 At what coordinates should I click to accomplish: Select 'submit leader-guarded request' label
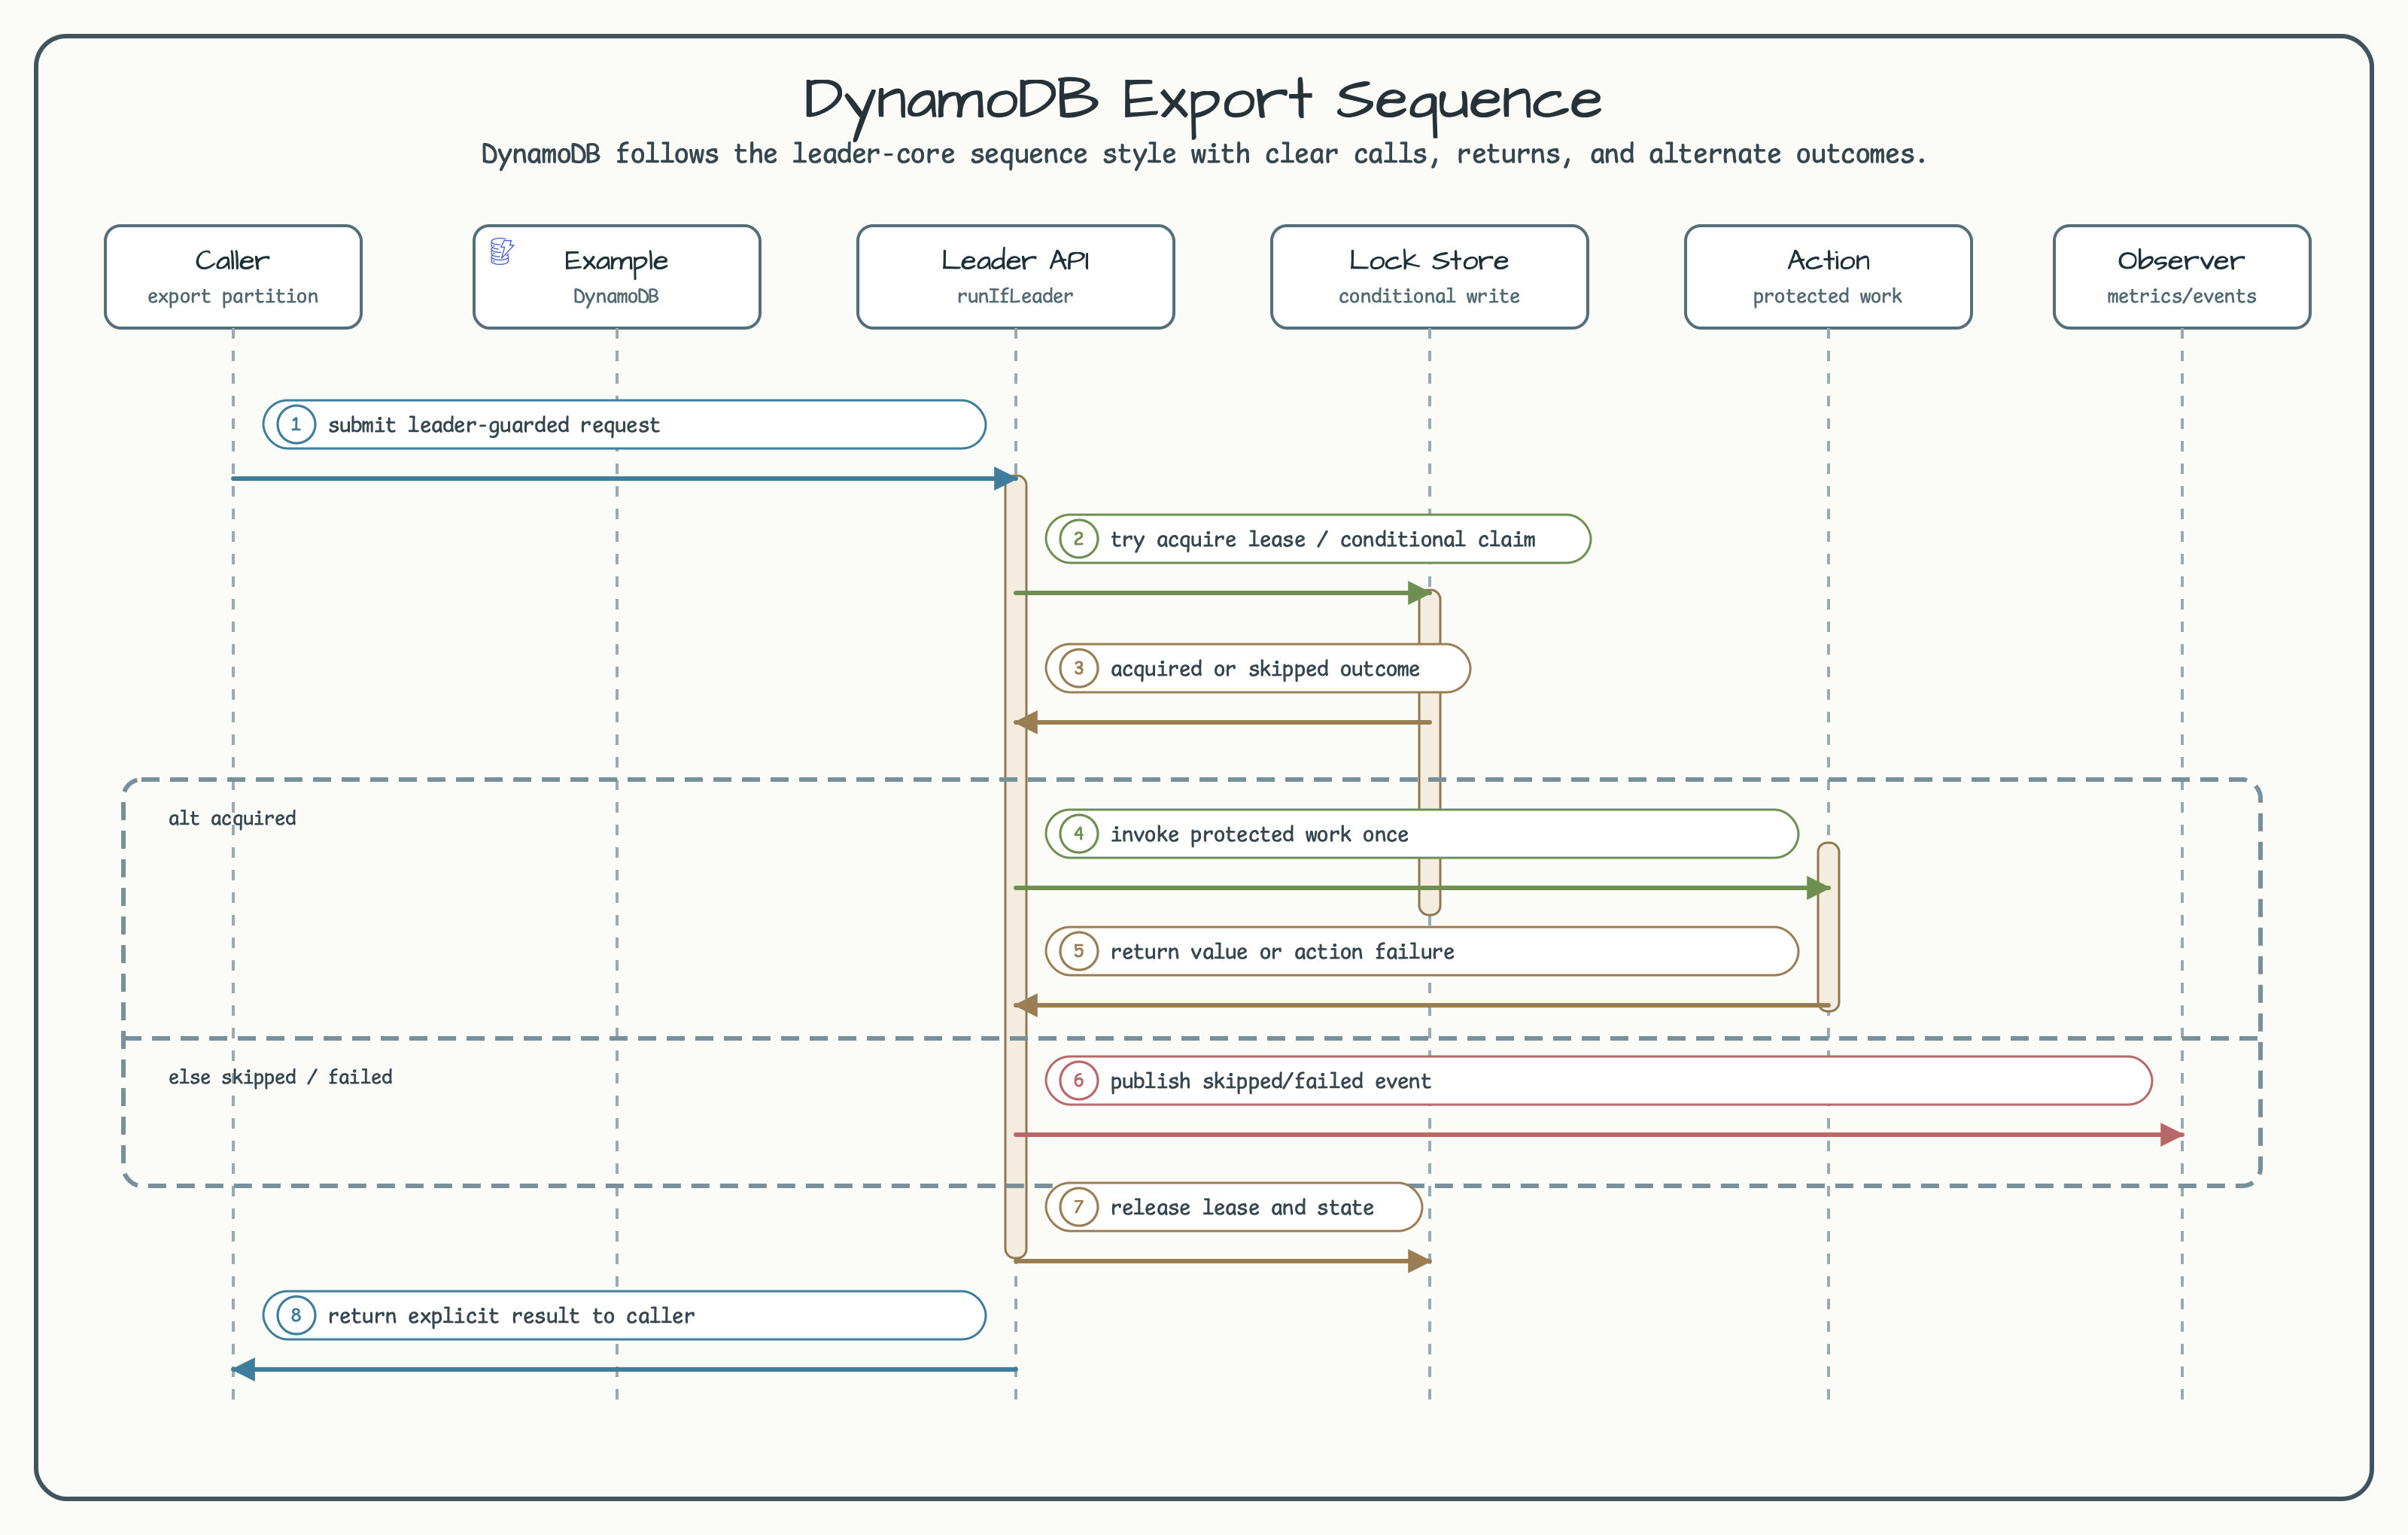(494, 425)
